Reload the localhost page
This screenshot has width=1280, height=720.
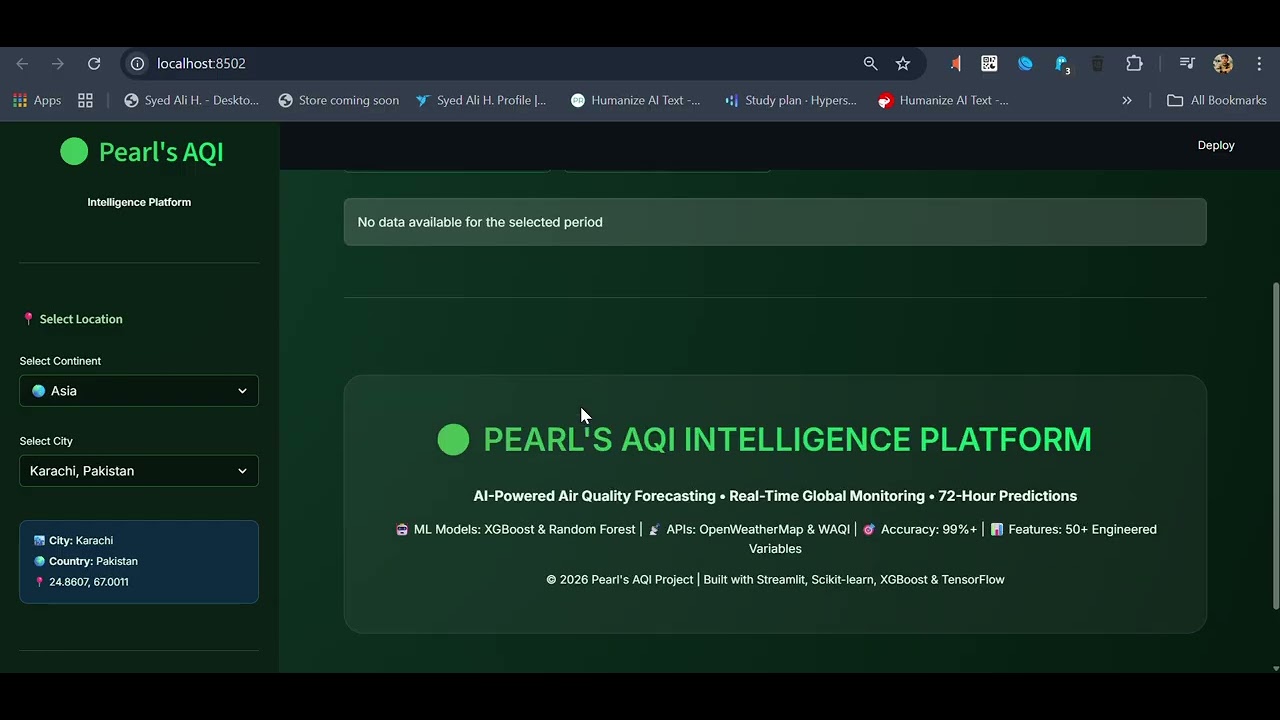pyautogui.click(x=94, y=63)
